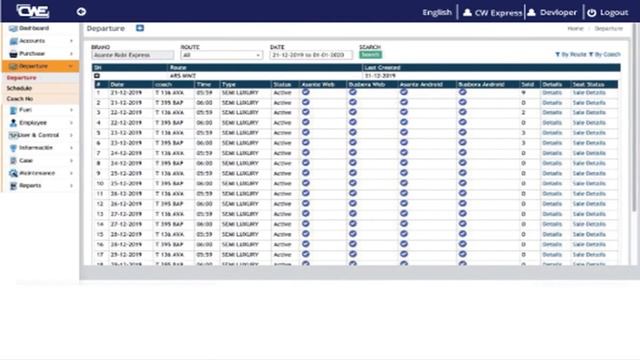This screenshot has width=640, height=360.
Task: Click row 9 Asante Web check icon
Action: 306,173
